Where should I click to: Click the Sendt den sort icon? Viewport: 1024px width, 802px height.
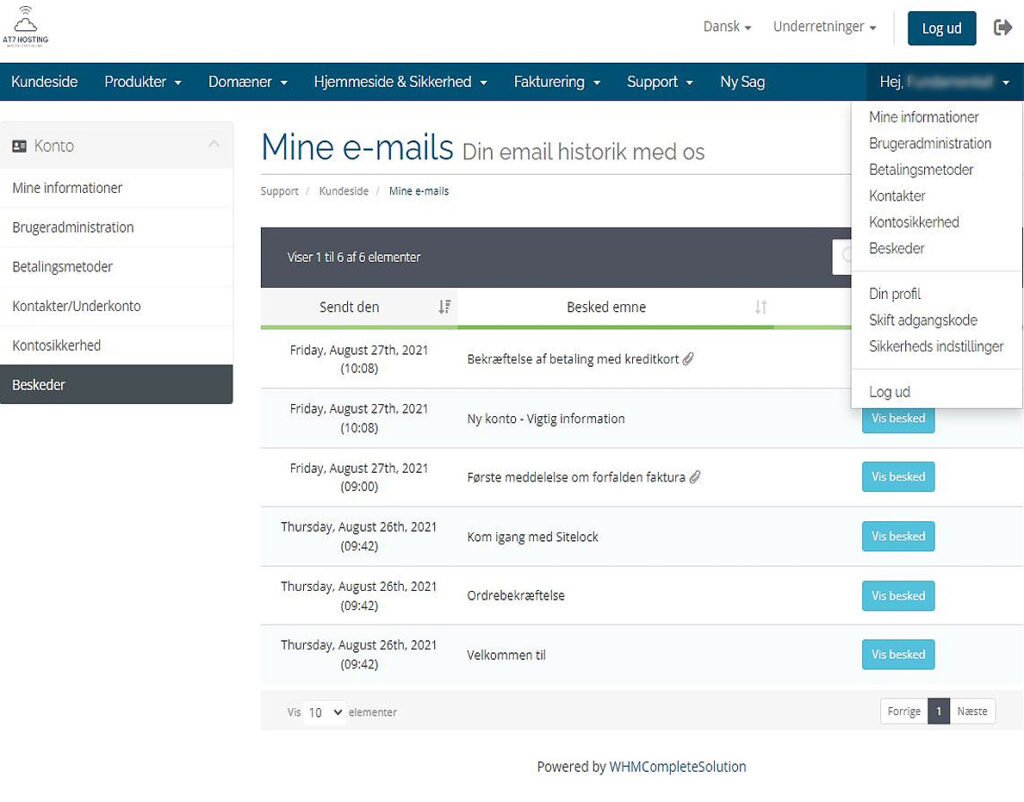[x=444, y=307]
